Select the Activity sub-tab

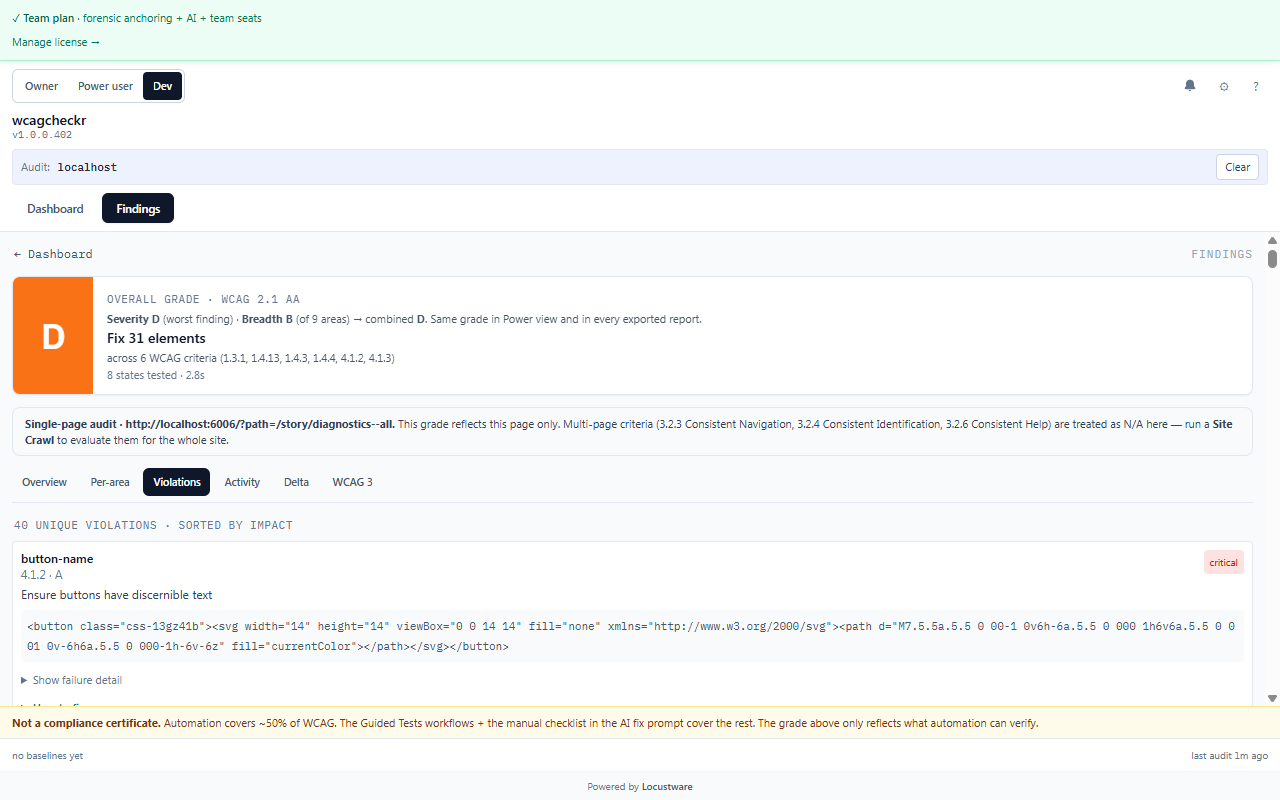tap(242, 482)
